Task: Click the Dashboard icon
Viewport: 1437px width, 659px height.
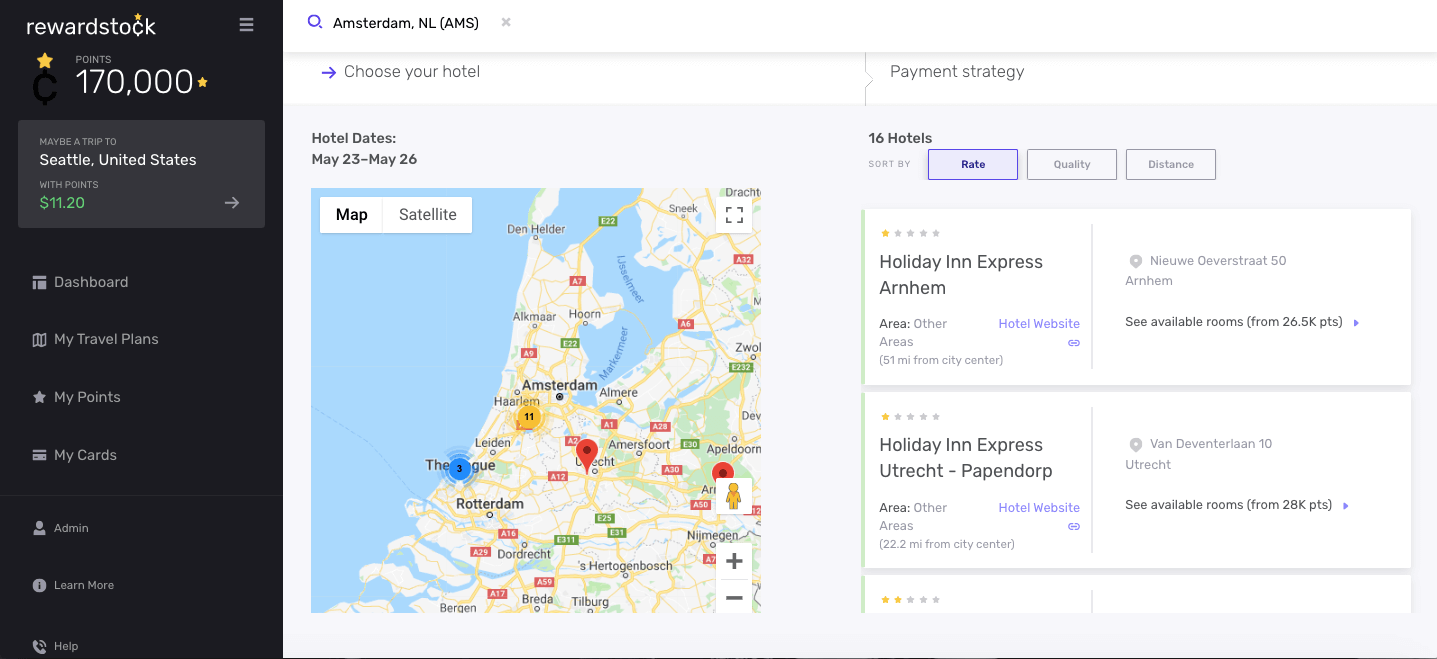Action: (39, 283)
